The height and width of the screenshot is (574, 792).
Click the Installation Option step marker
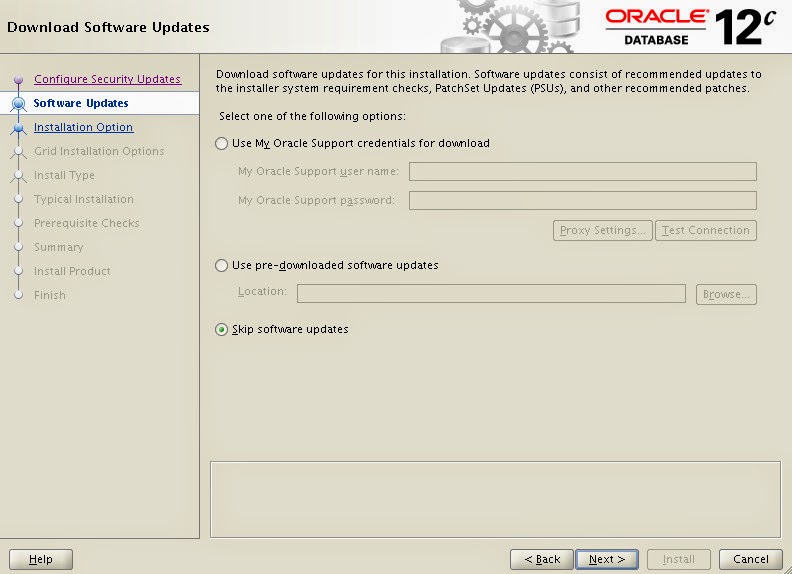tap(19, 128)
